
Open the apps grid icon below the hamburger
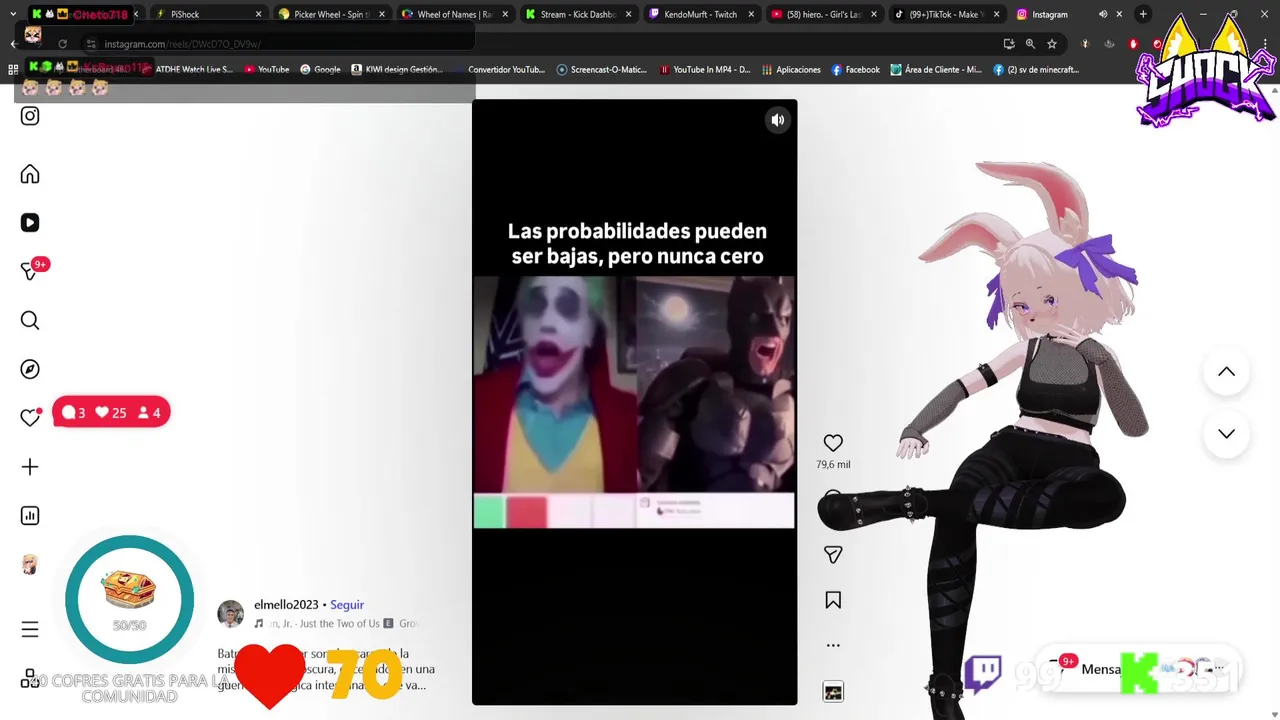click(x=30, y=678)
